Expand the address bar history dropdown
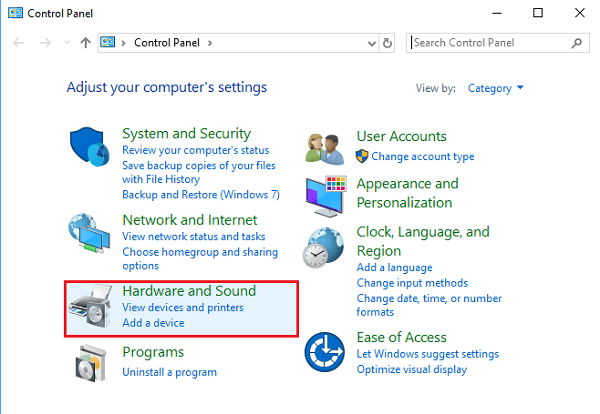 [x=369, y=43]
